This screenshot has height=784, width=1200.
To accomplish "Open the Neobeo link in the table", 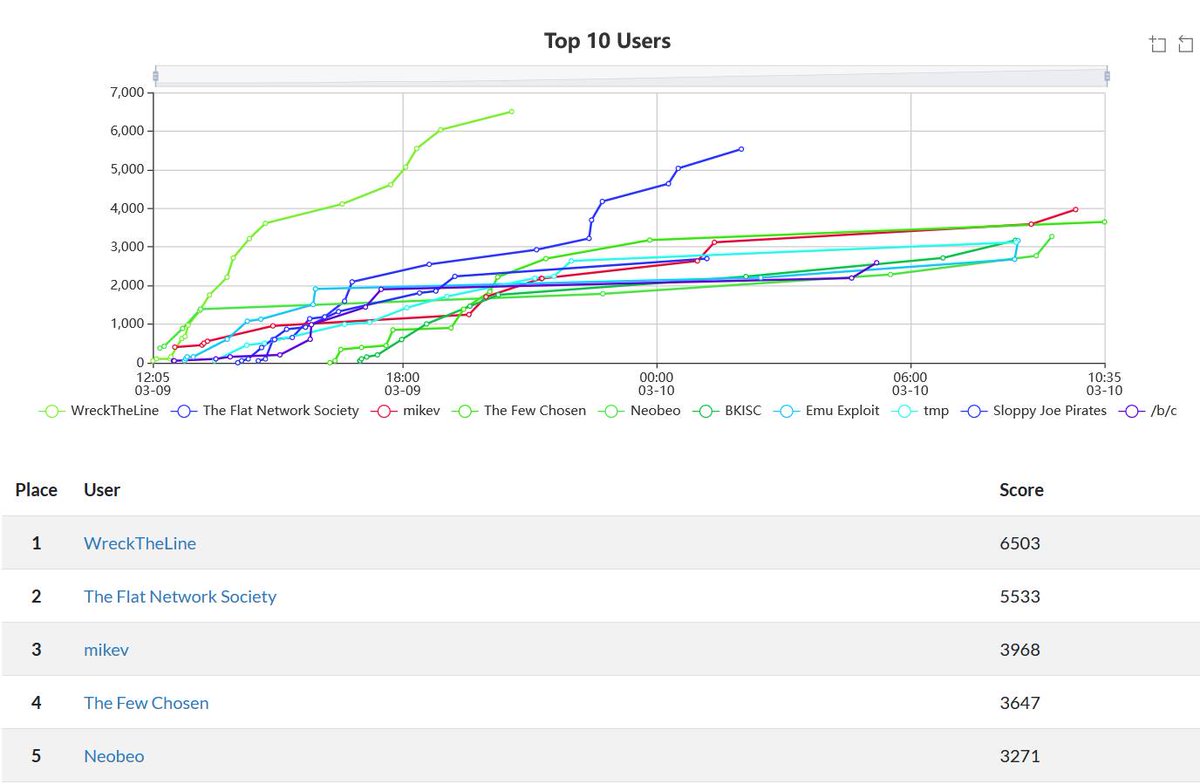I will click(x=113, y=756).
